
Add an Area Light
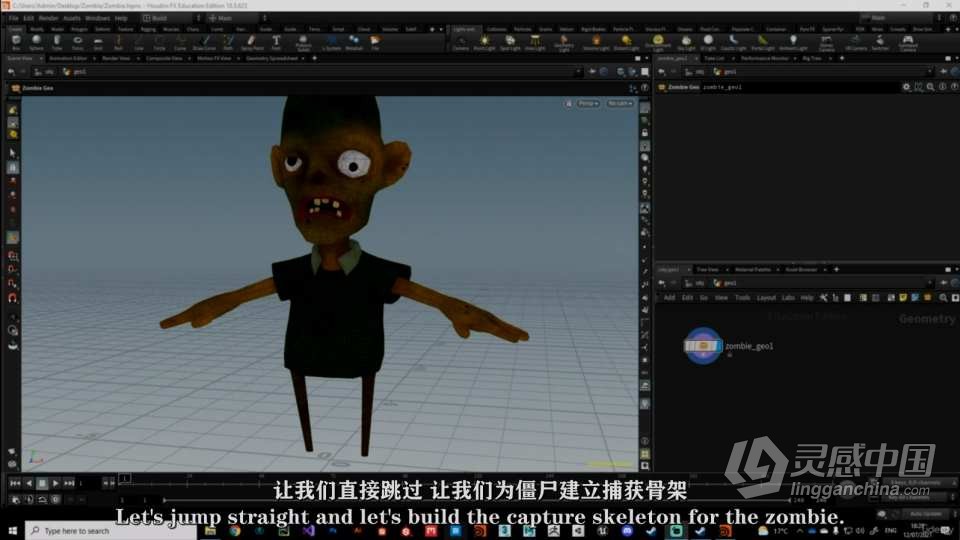[x=535, y=42]
